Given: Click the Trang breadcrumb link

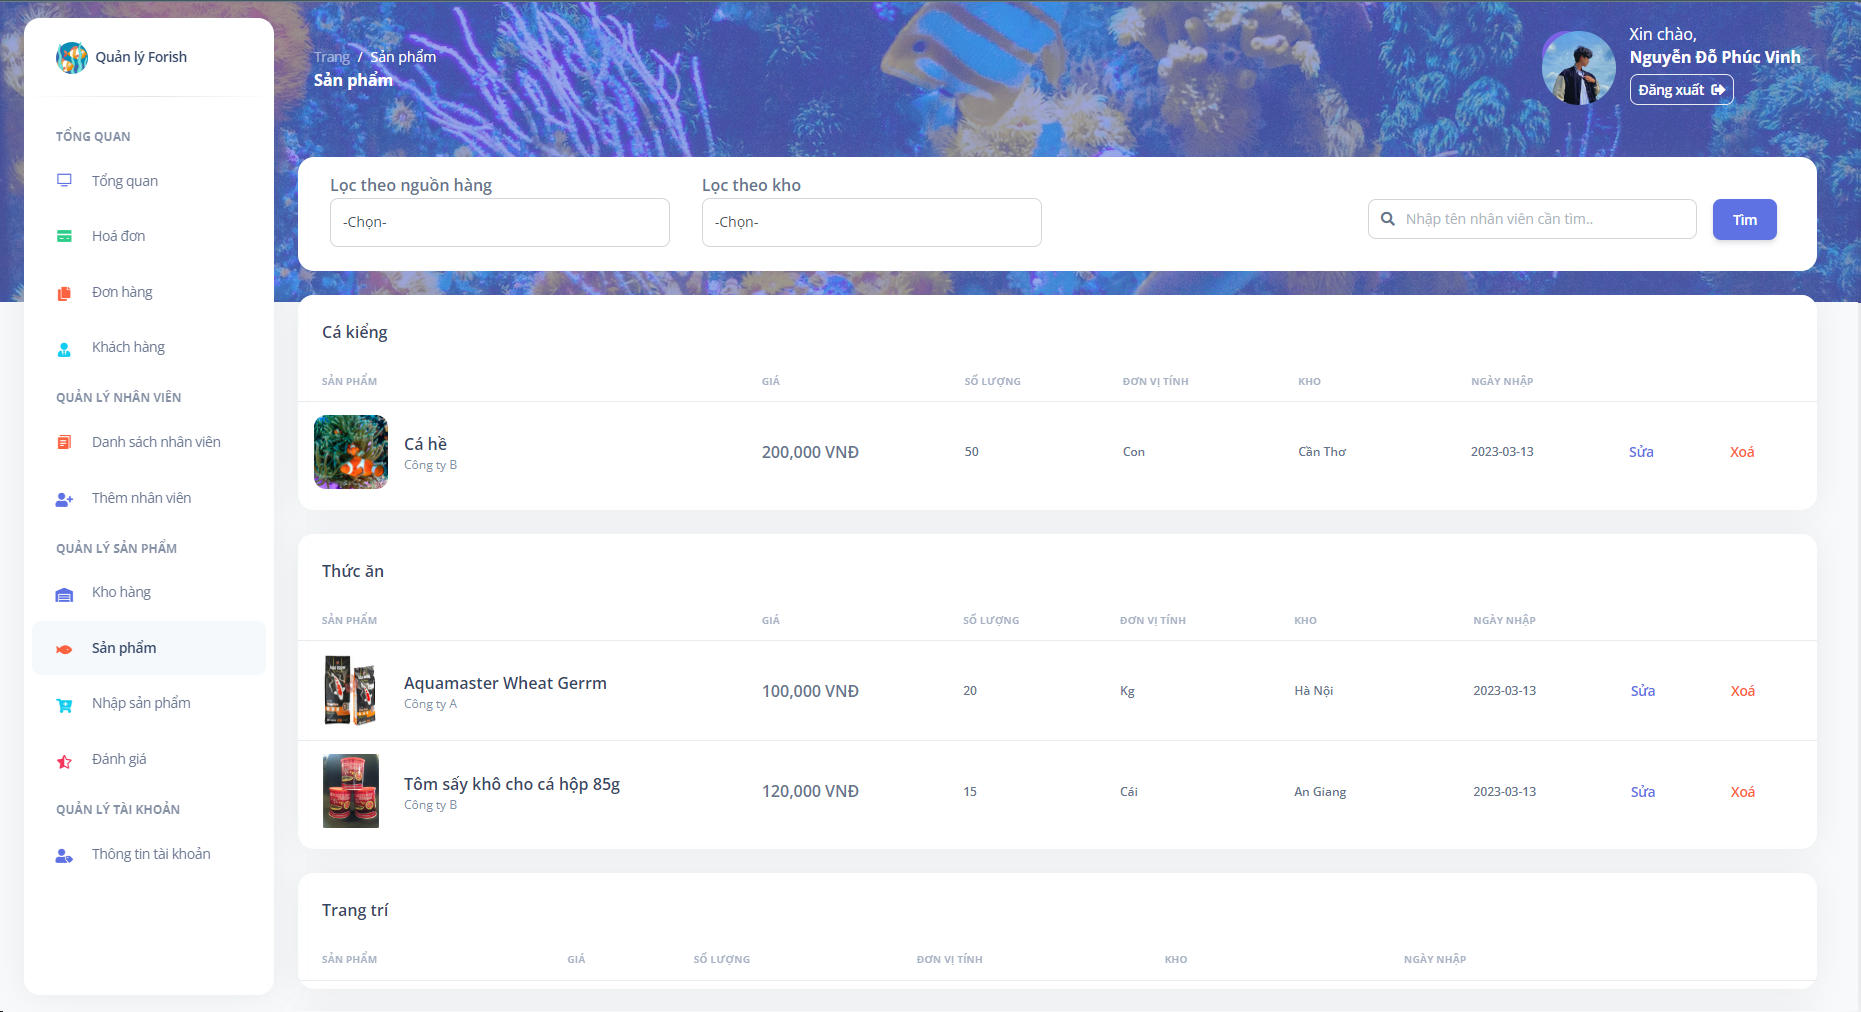Looking at the screenshot, I should [x=332, y=57].
